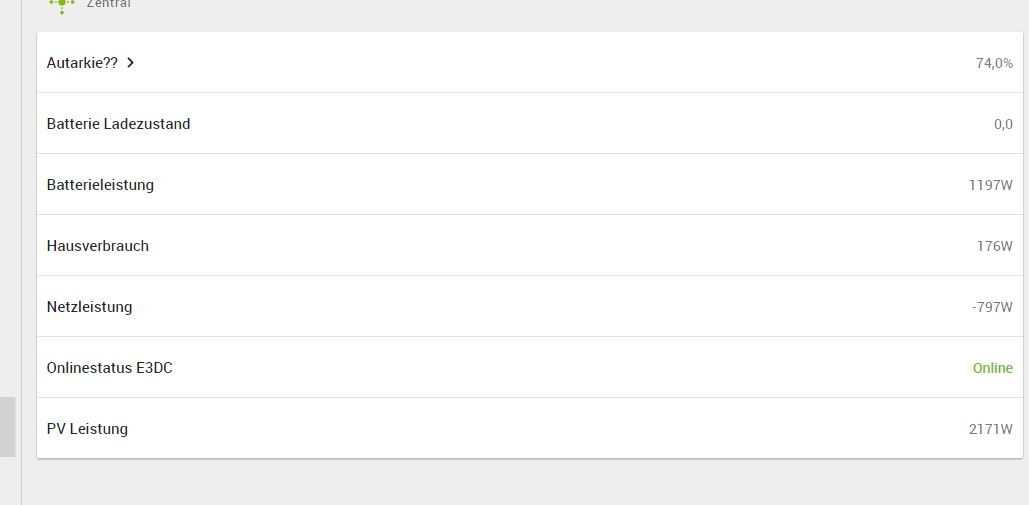1029x505 pixels.
Task: Expand the Autarkie?? chevron arrow
Action: [x=131, y=63]
